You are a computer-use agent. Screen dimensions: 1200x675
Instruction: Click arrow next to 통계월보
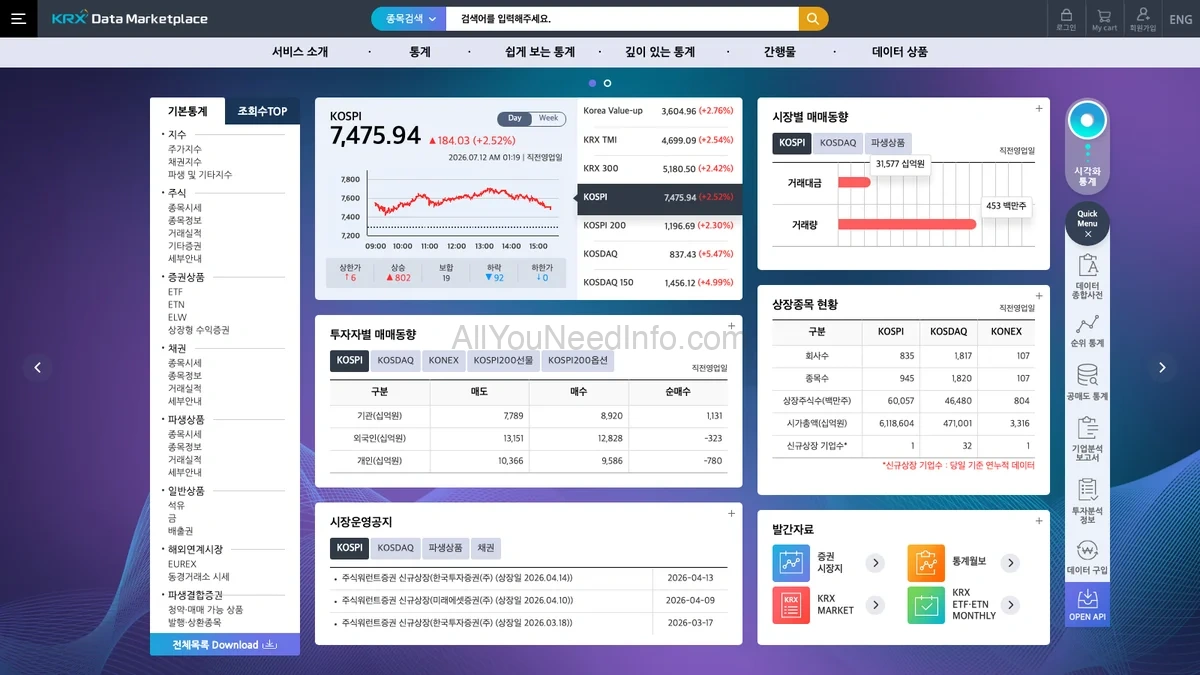(x=1010, y=563)
